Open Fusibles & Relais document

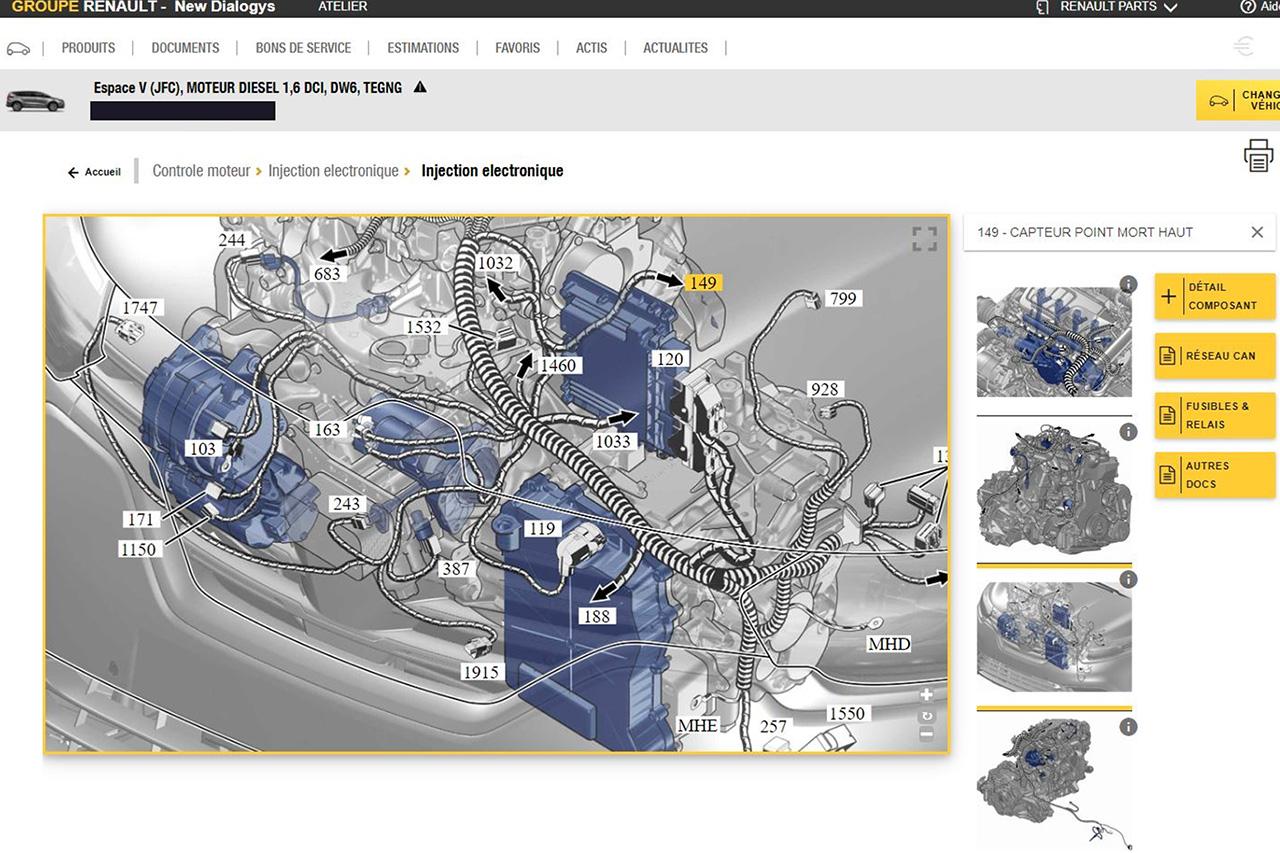coord(1215,415)
